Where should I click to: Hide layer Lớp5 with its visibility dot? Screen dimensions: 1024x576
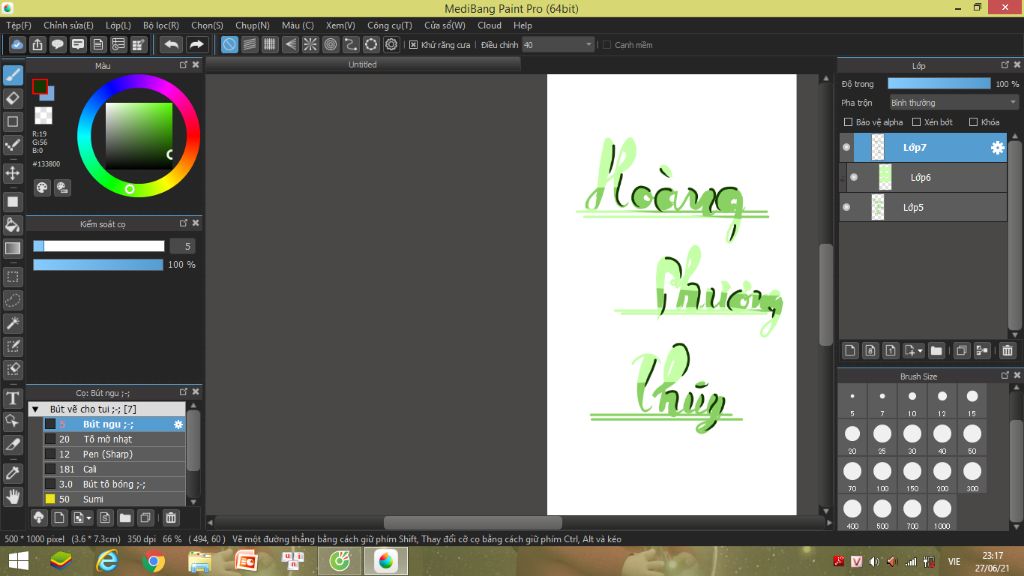click(x=846, y=208)
